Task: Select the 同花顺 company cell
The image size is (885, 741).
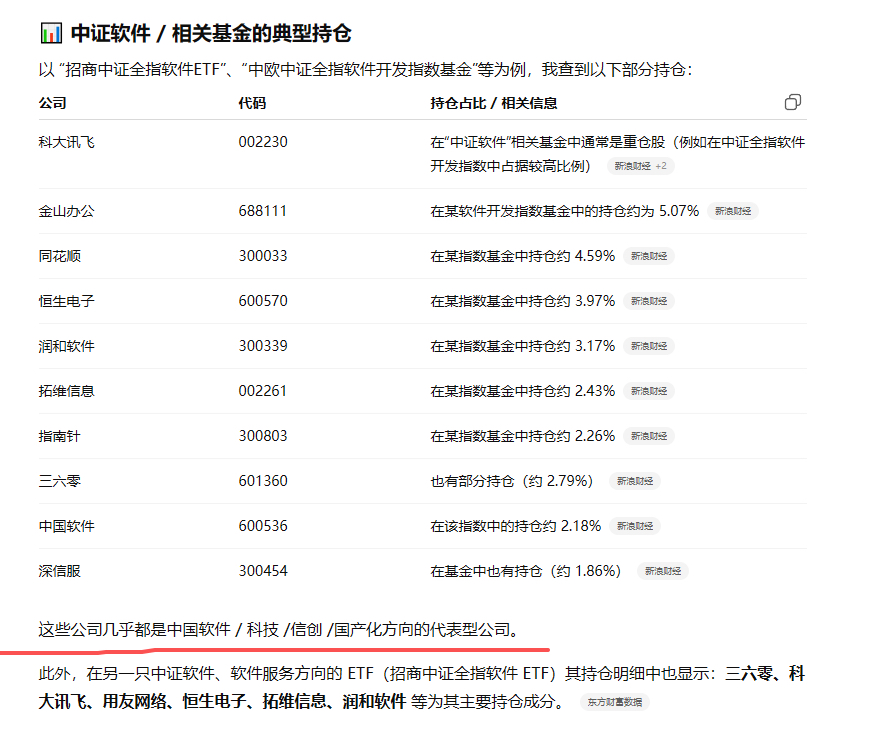Action: tap(59, 256)
